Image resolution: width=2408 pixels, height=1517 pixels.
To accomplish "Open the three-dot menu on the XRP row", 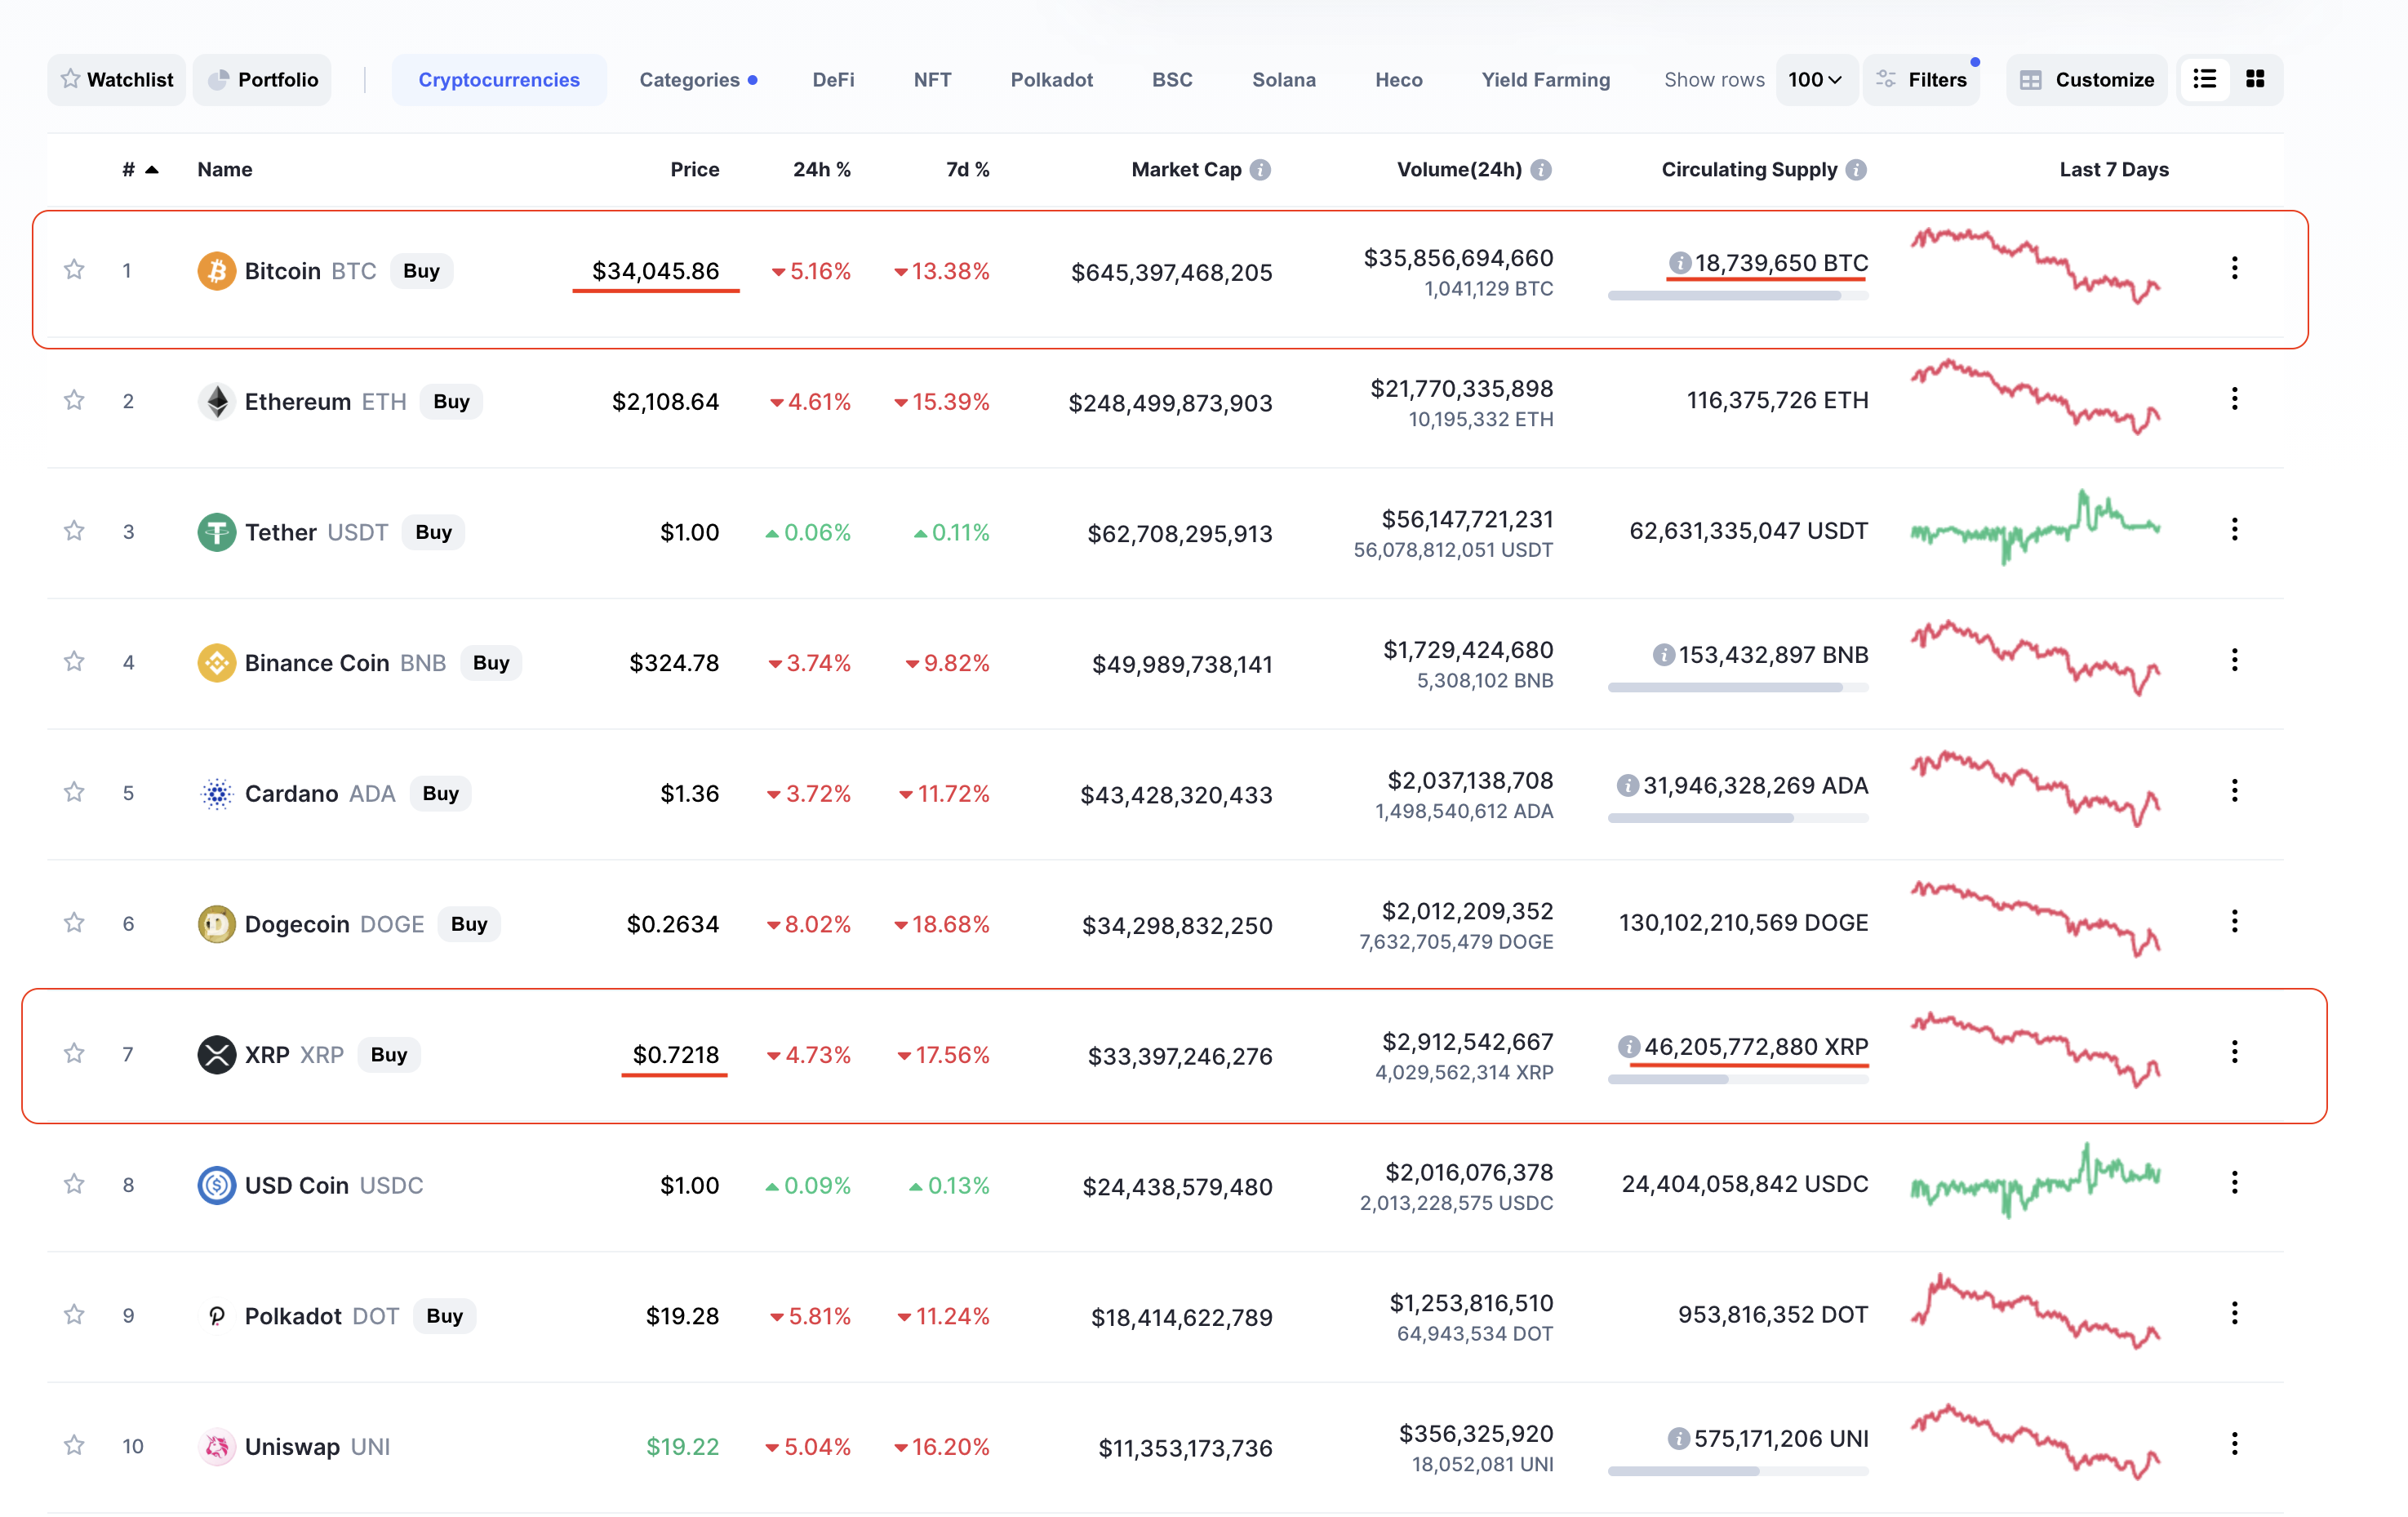I will pyautogui.click(x=2234, y=1052).
